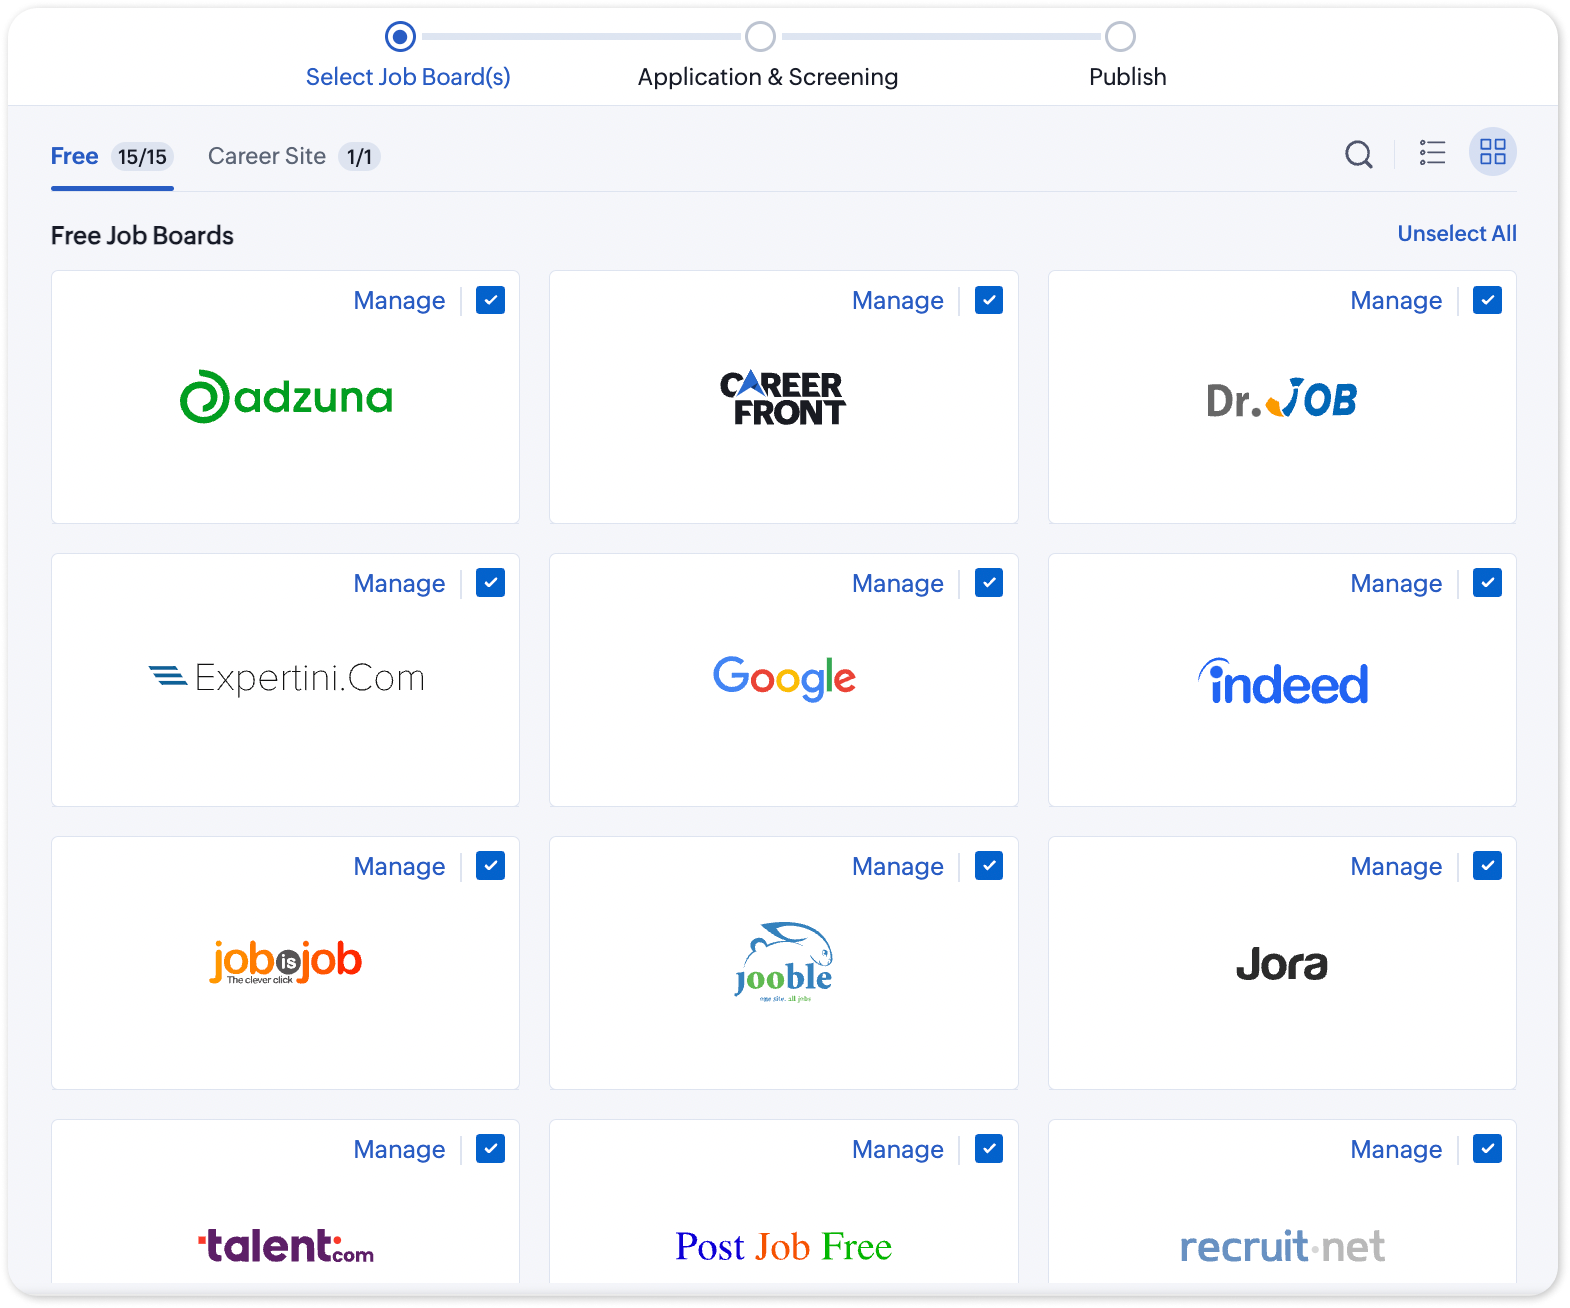
Task: Click the Select Job Board(s) label
Action: point(408,77)
